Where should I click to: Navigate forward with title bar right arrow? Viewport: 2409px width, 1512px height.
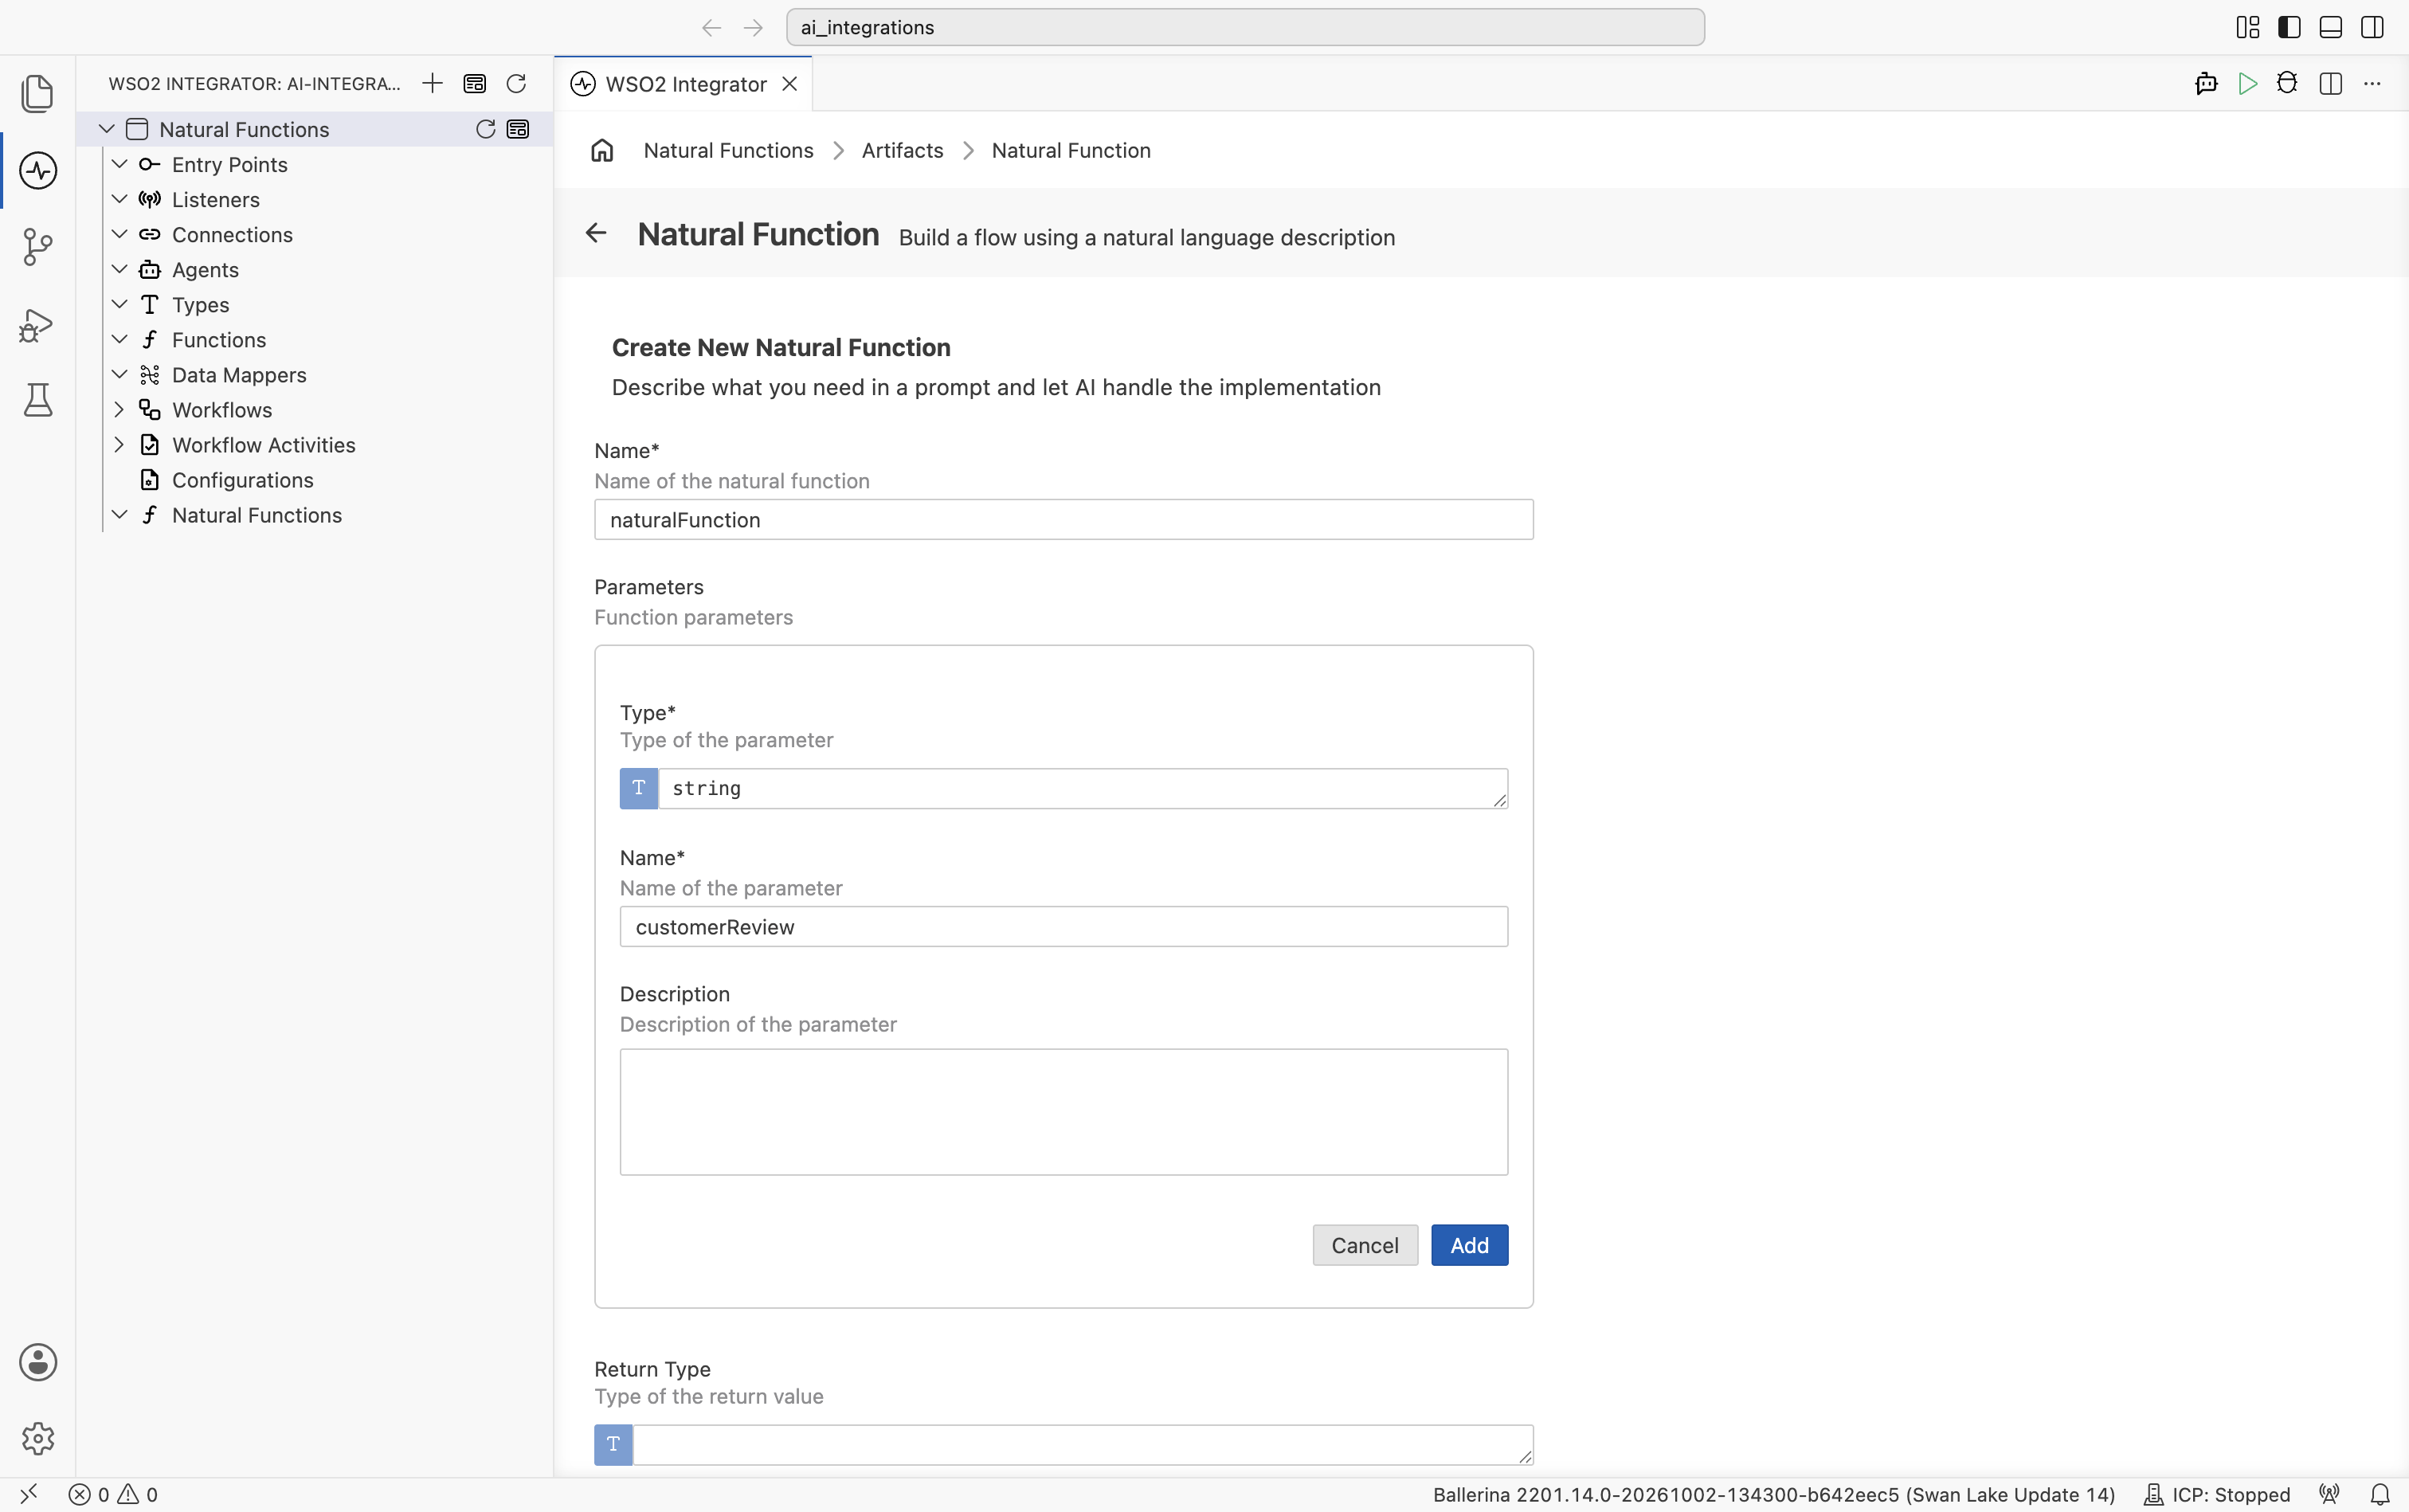(x=753, y=27)
